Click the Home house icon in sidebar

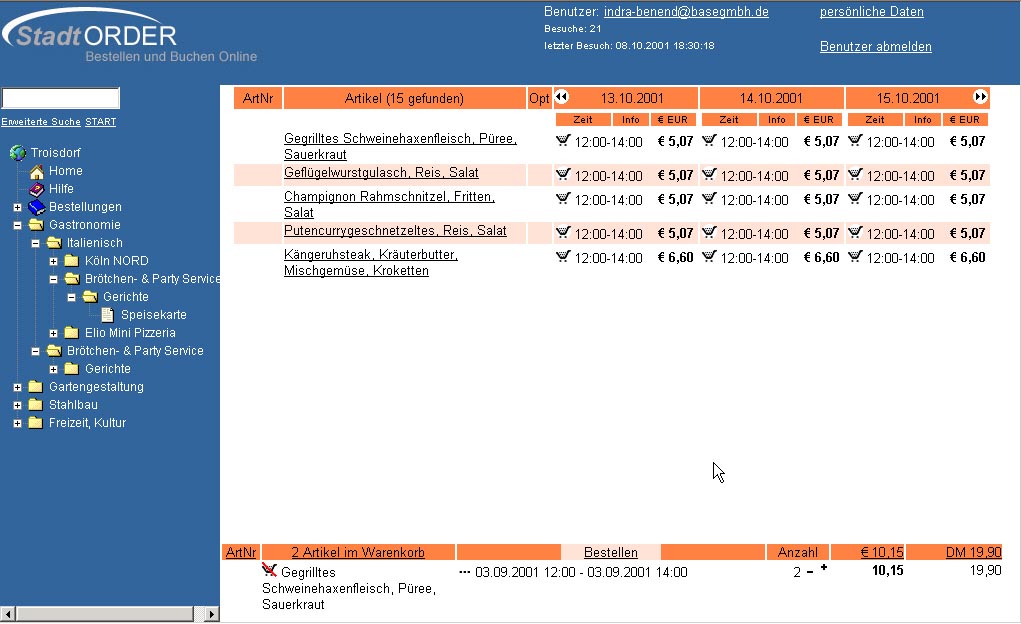[x=37, y=171]
